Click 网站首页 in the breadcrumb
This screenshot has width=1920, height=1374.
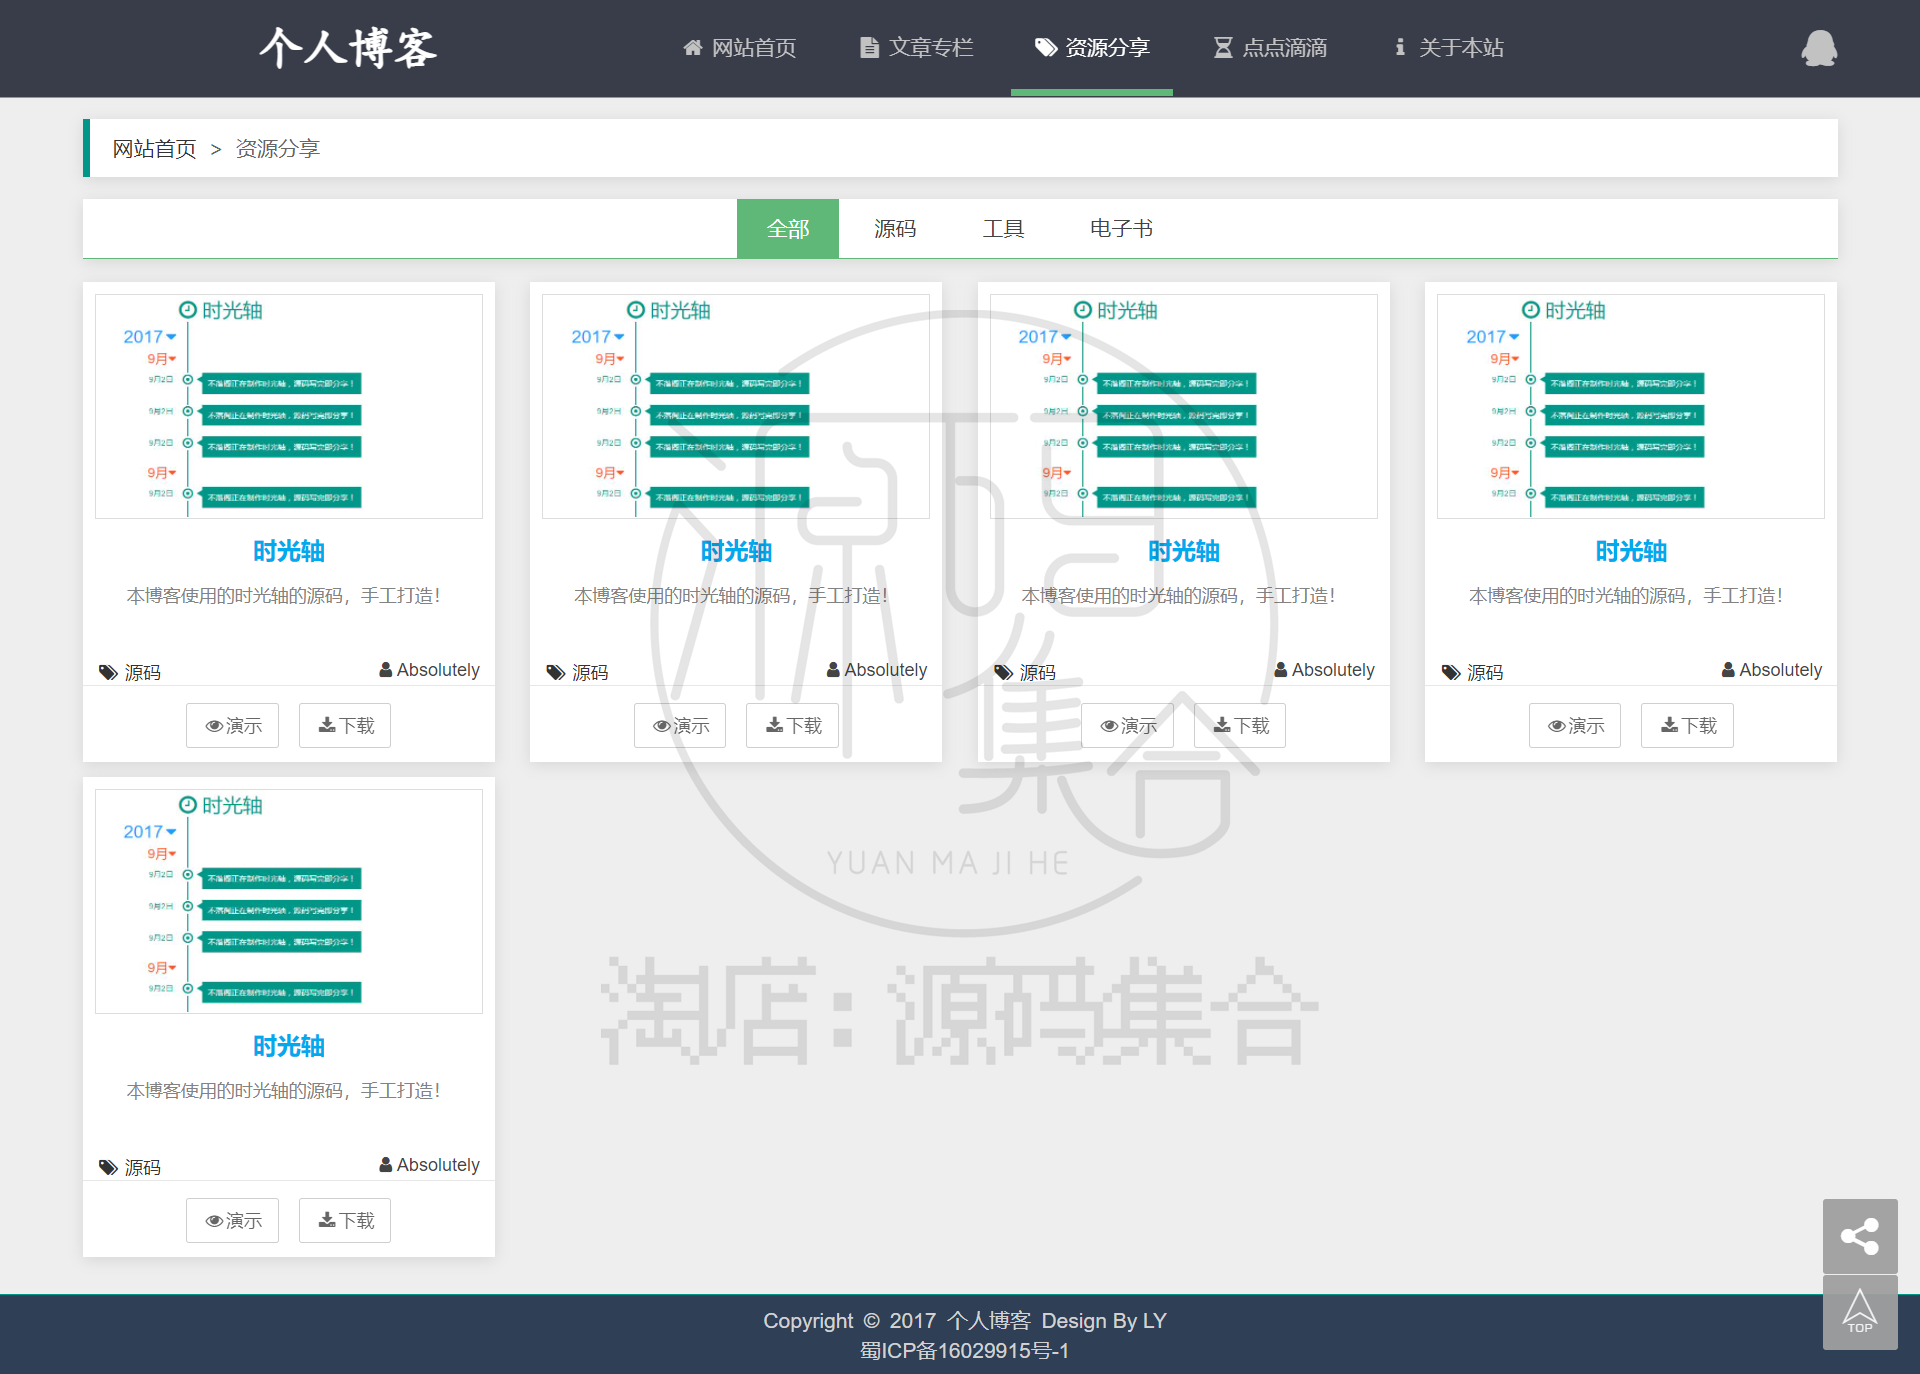point(154,149)
